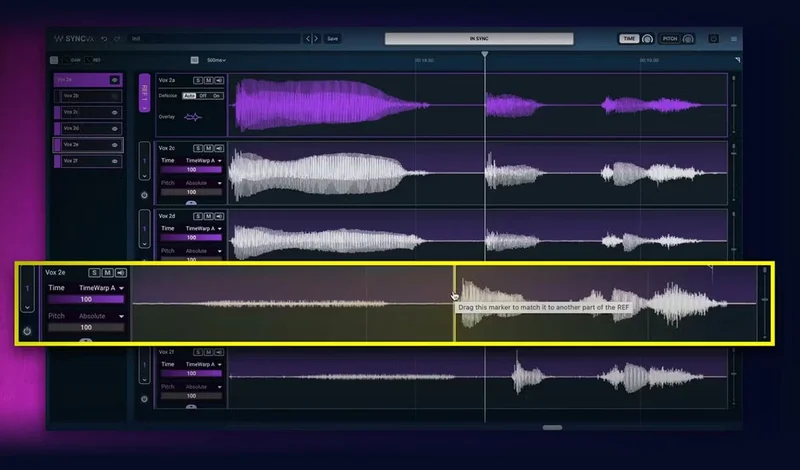
Task: Click the speaker icon on Vox 2a
Action: click(x=219, y=81)
